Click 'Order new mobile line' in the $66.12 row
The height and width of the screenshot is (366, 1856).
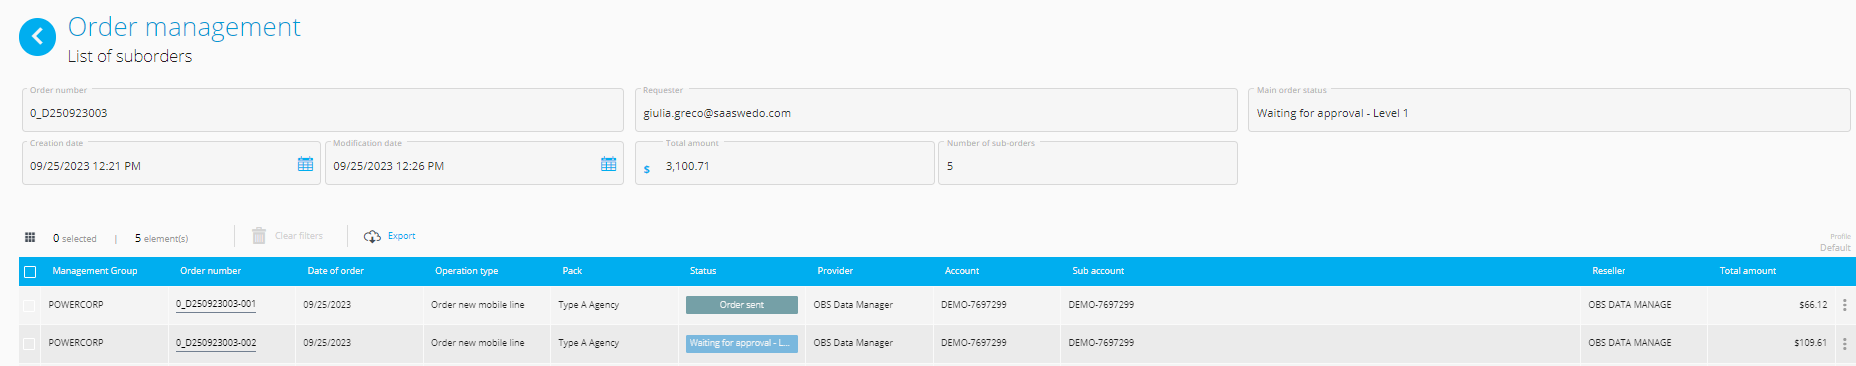[x=477, y=305]
